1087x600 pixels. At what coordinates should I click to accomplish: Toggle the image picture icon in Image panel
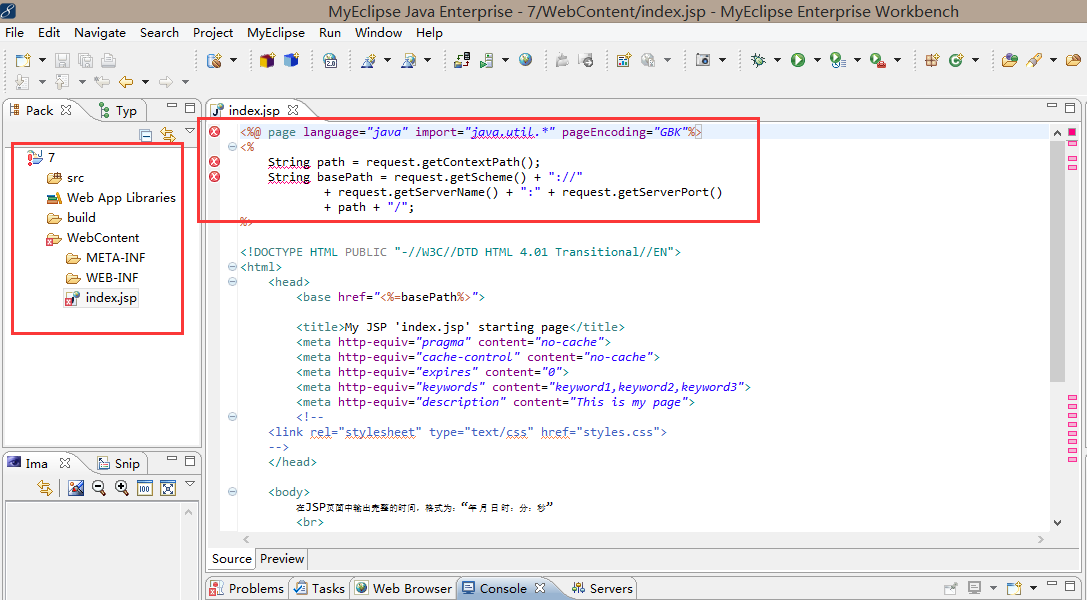click(76, 488)
